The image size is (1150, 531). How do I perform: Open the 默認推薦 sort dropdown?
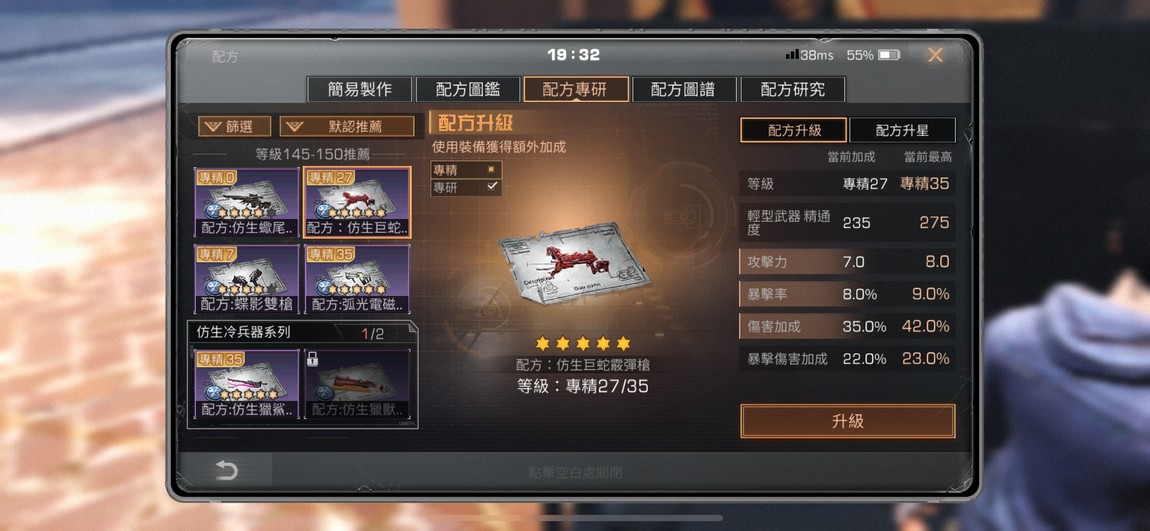[347, 126]
